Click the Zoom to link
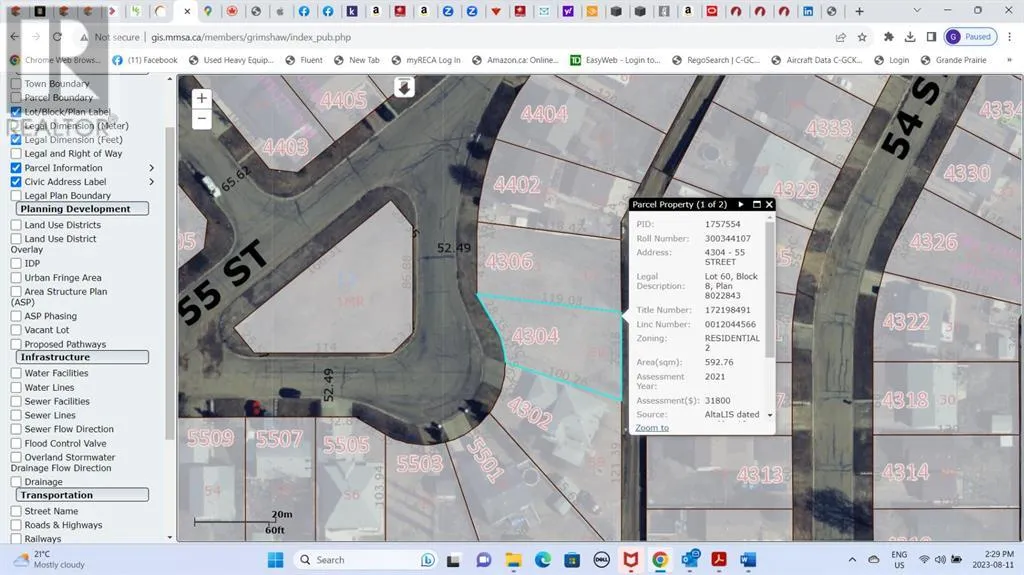 coord(652,428)
